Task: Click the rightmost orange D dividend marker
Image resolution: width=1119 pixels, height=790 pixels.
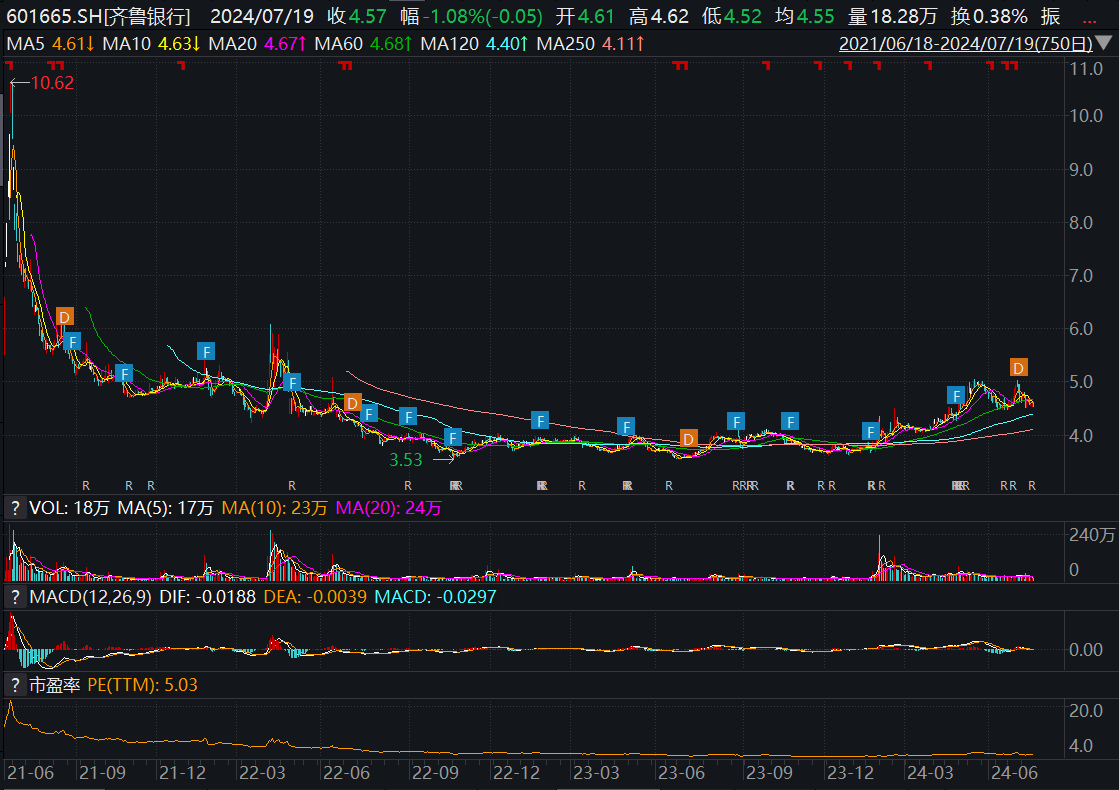Action: 1018,367
